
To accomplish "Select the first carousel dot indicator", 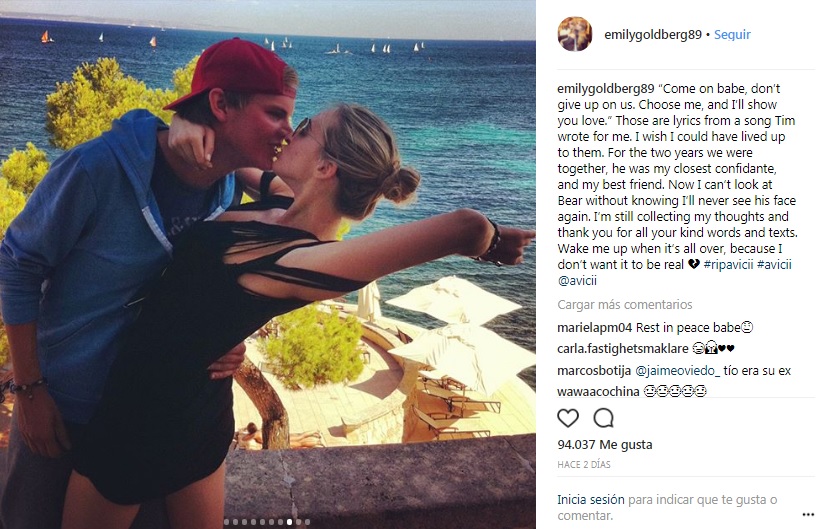I will coord(226,522).
